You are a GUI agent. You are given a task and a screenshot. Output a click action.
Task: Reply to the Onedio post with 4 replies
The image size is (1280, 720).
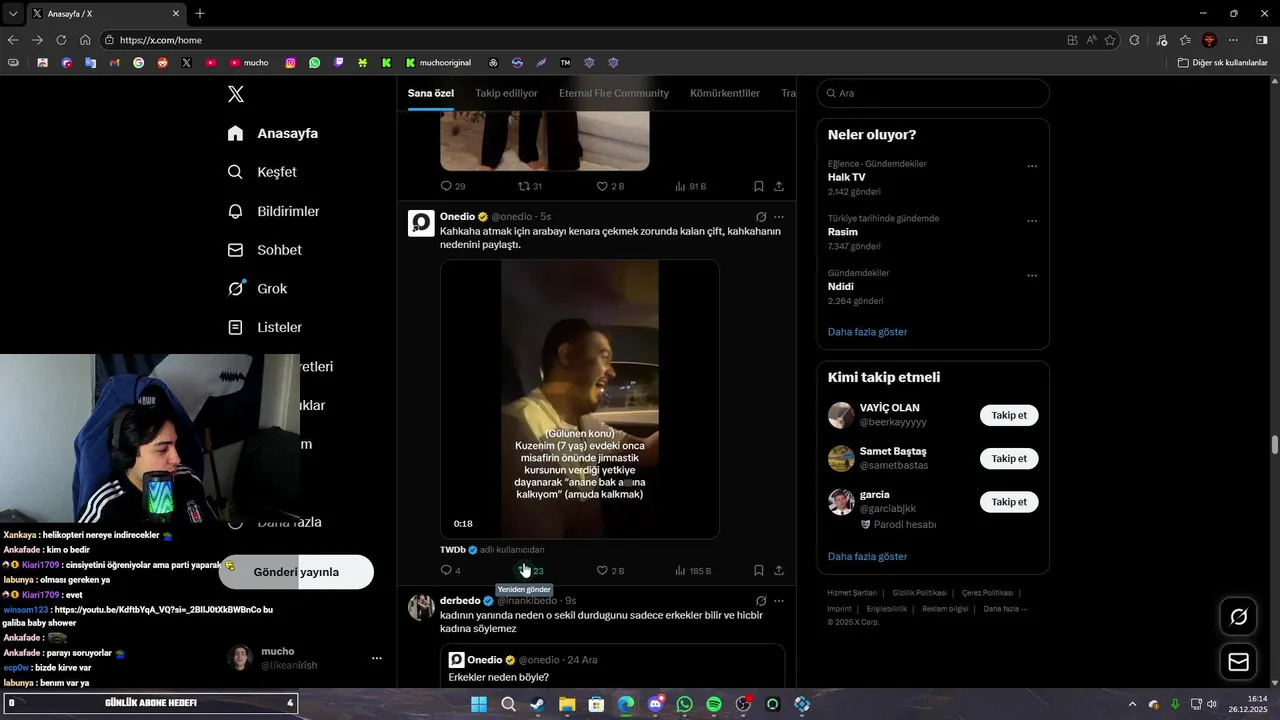[450, 570]
